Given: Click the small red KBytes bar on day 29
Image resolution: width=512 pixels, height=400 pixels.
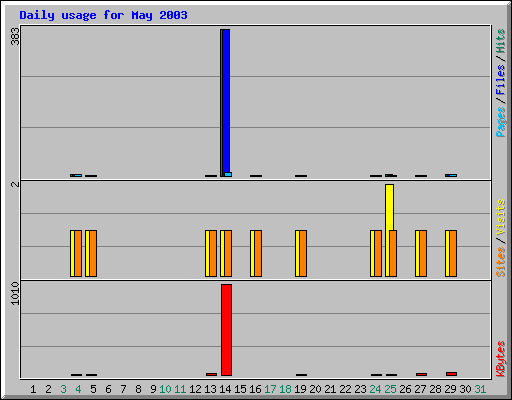Looking at the screenshot, I should tap(452, 374).
